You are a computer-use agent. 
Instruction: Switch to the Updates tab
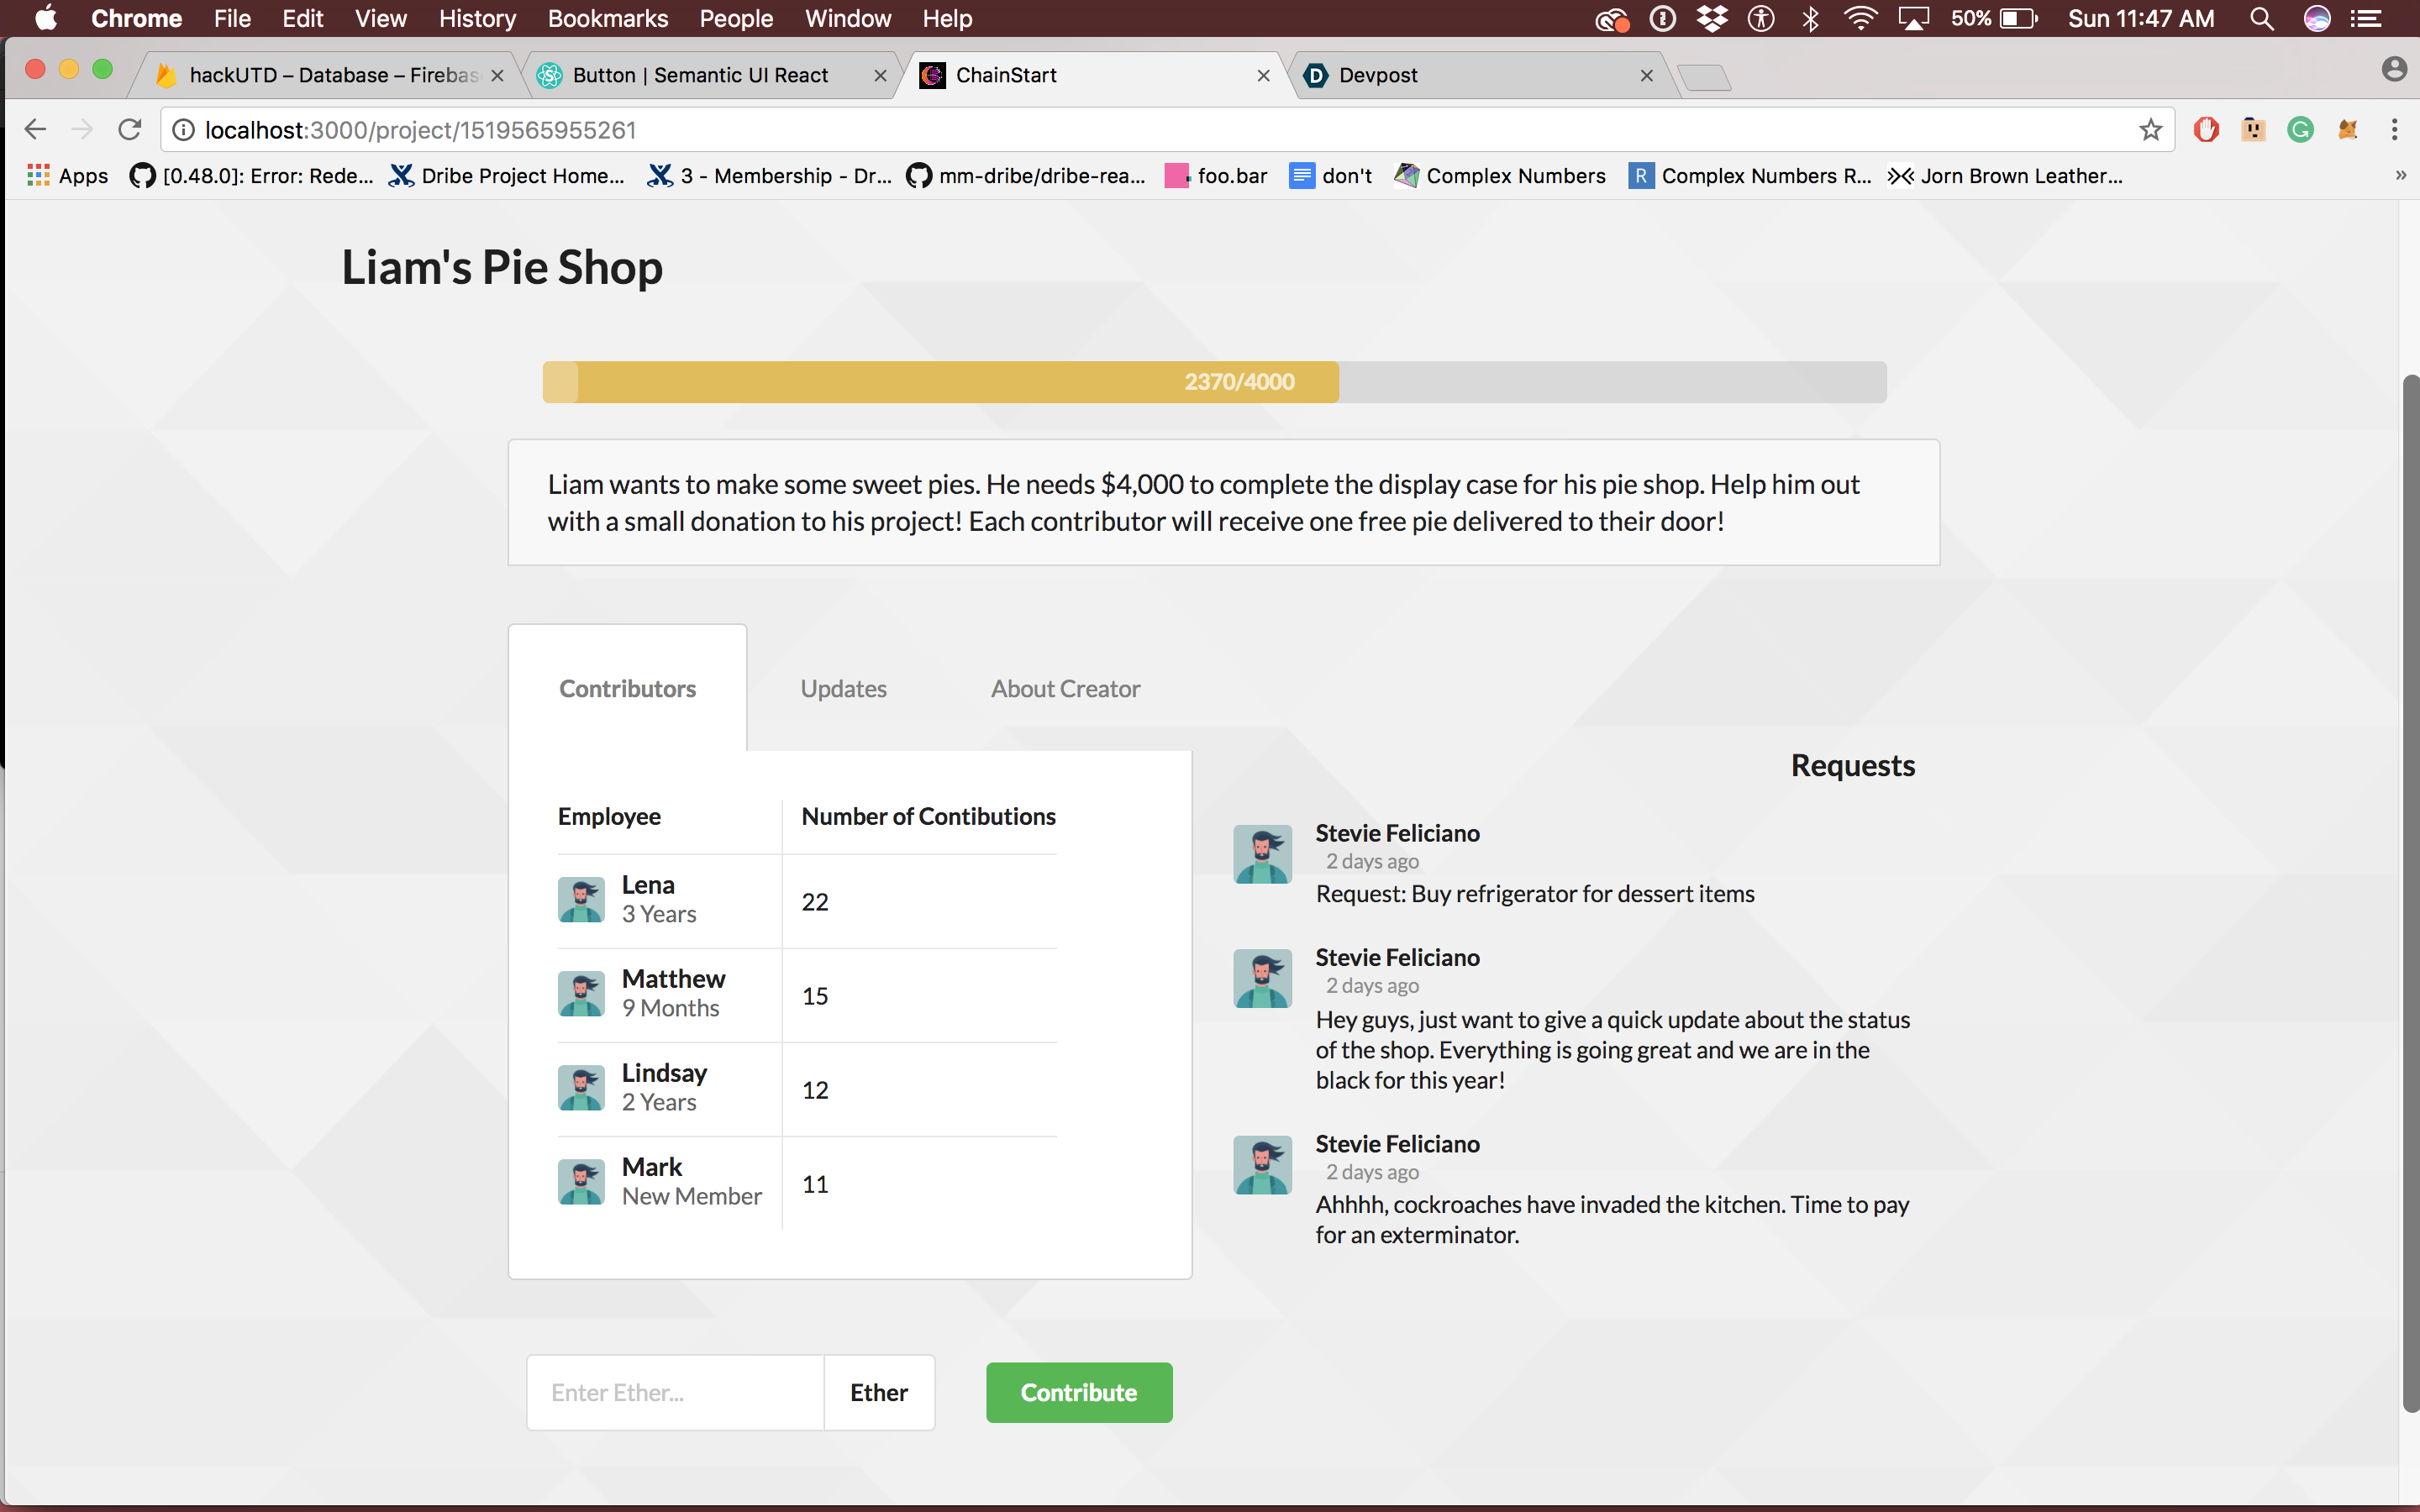tap(843, 689)
